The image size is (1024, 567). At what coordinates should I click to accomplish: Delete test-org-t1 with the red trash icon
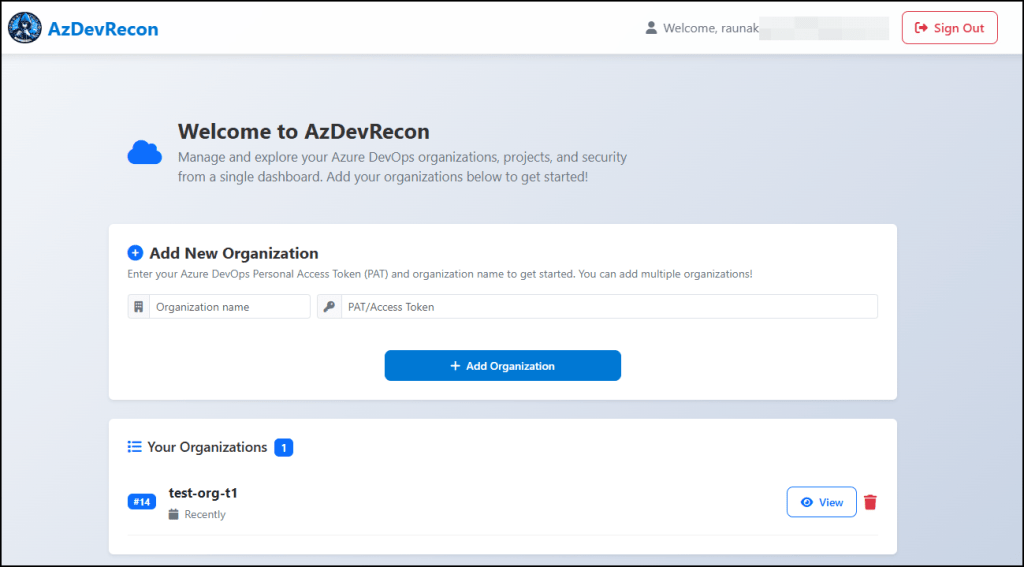pos(871,502)
